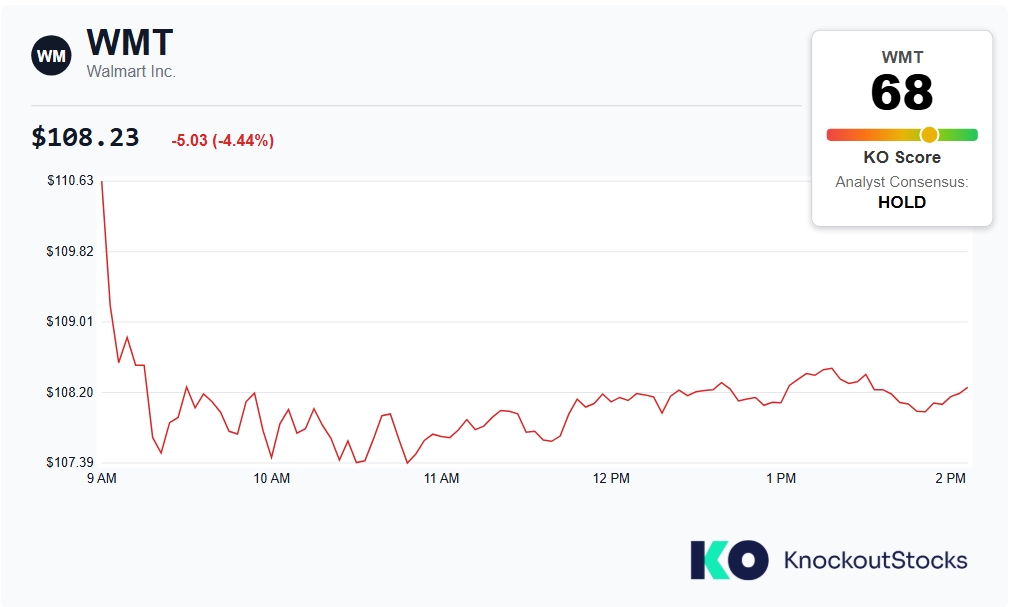Click the KO KnockoutStocks logo mark
Image resolution: width=1017 pixels, height=607 pixels.
pos(730,560)
